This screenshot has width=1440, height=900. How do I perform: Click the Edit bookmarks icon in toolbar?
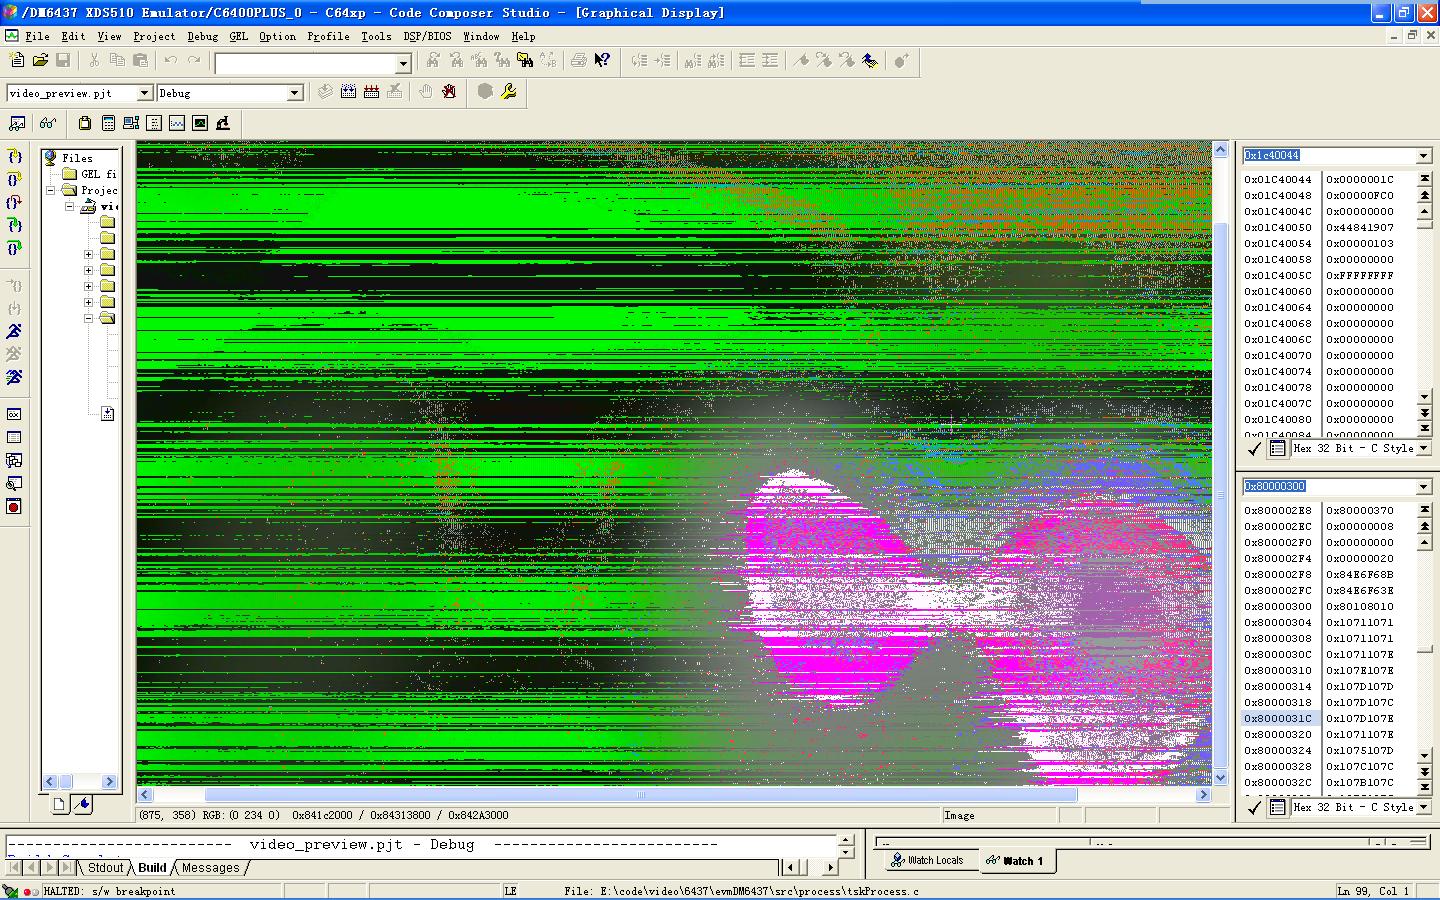pyautogui.click(x=869, y=61)
